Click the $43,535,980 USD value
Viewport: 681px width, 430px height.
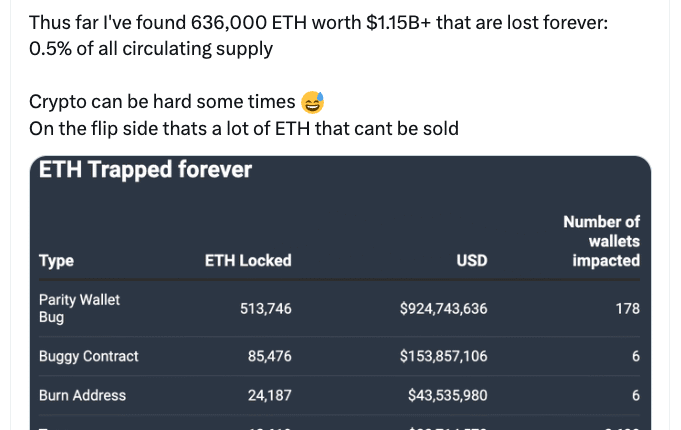point(447,395)
